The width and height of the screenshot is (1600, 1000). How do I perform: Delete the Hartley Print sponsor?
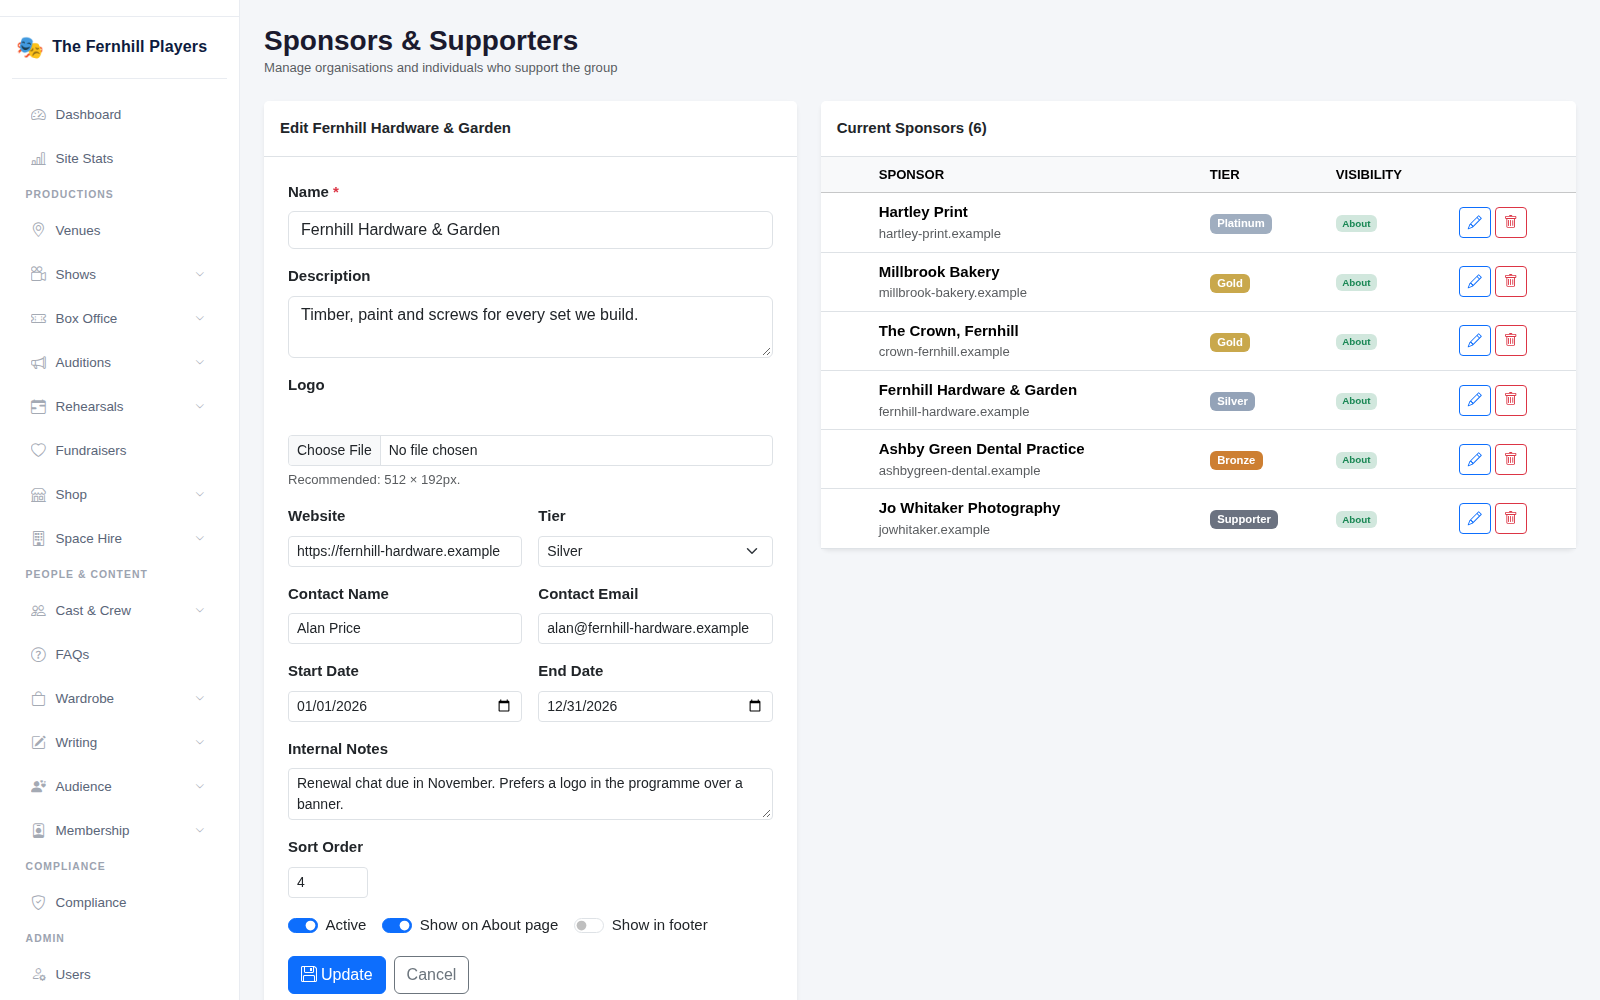click(x=1510, y=222)
